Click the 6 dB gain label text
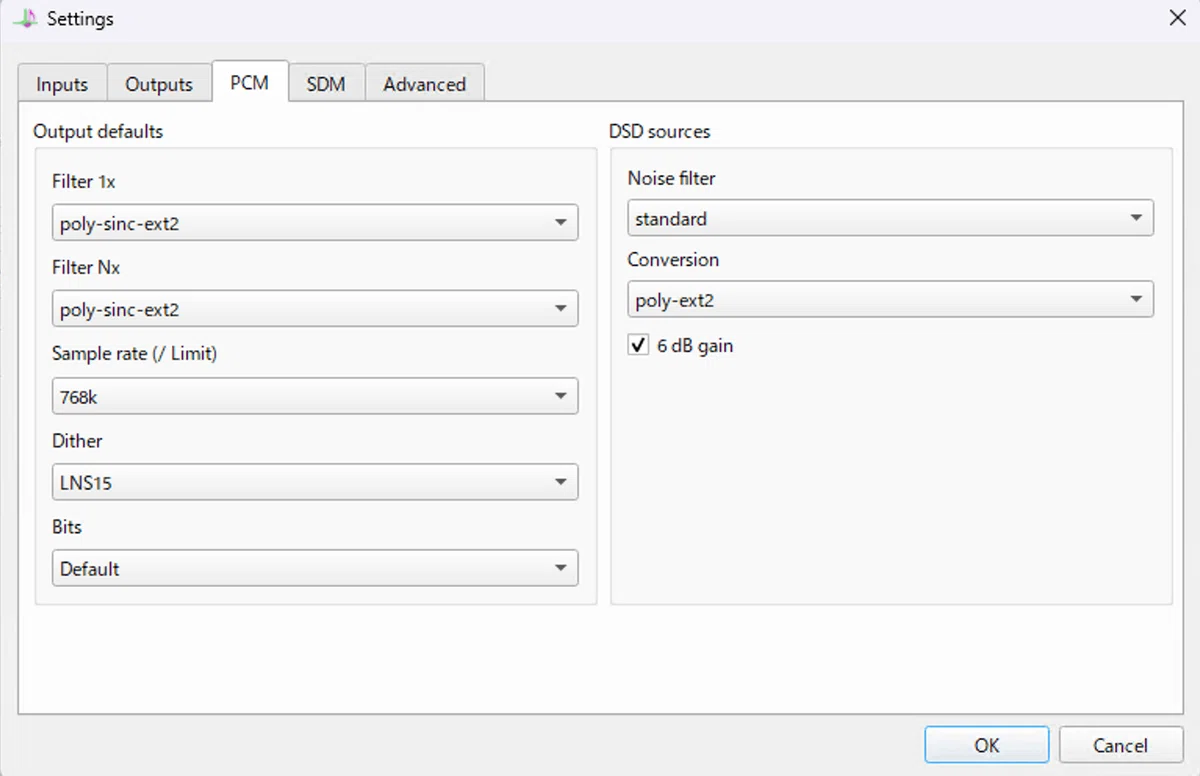 click(x=695, y=346)
